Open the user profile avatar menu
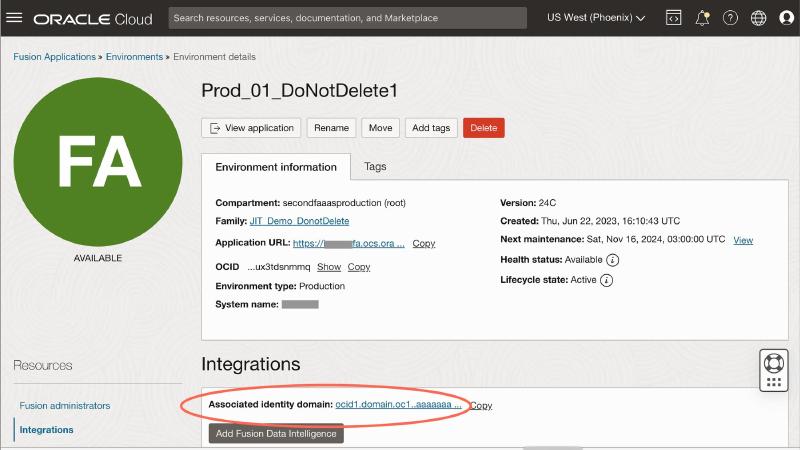 (x=785, y=18)
